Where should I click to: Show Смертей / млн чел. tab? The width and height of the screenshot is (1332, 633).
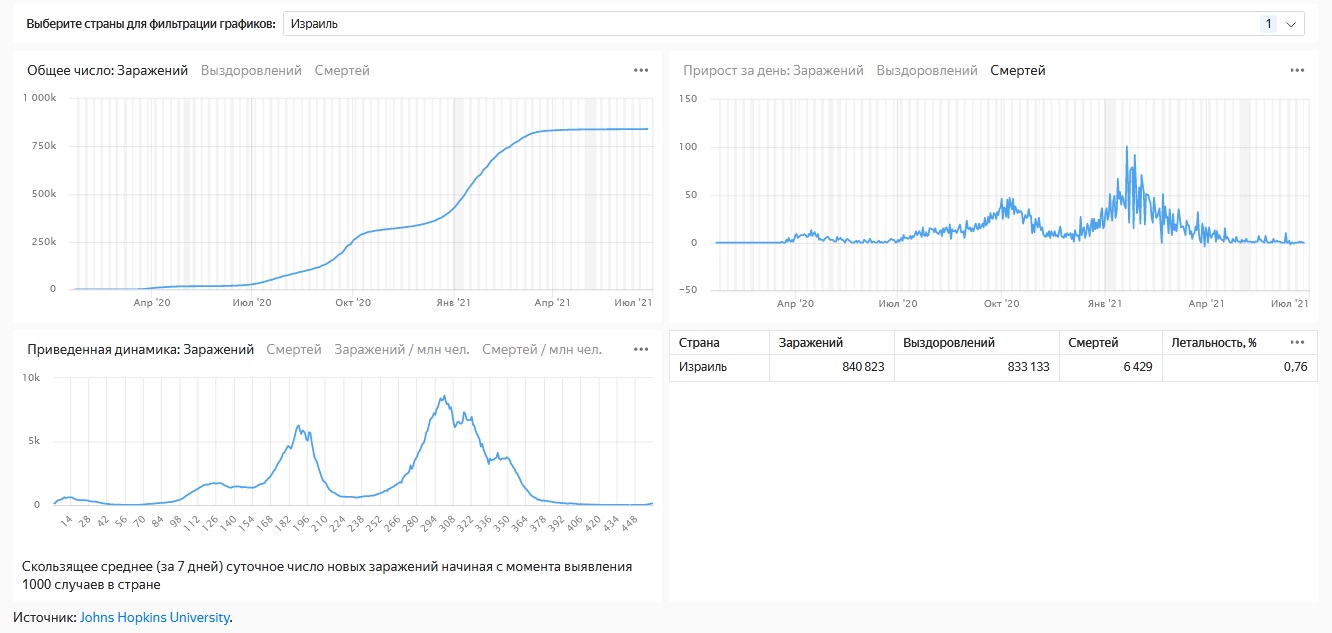pyautogui.click(x=542, y=350)
